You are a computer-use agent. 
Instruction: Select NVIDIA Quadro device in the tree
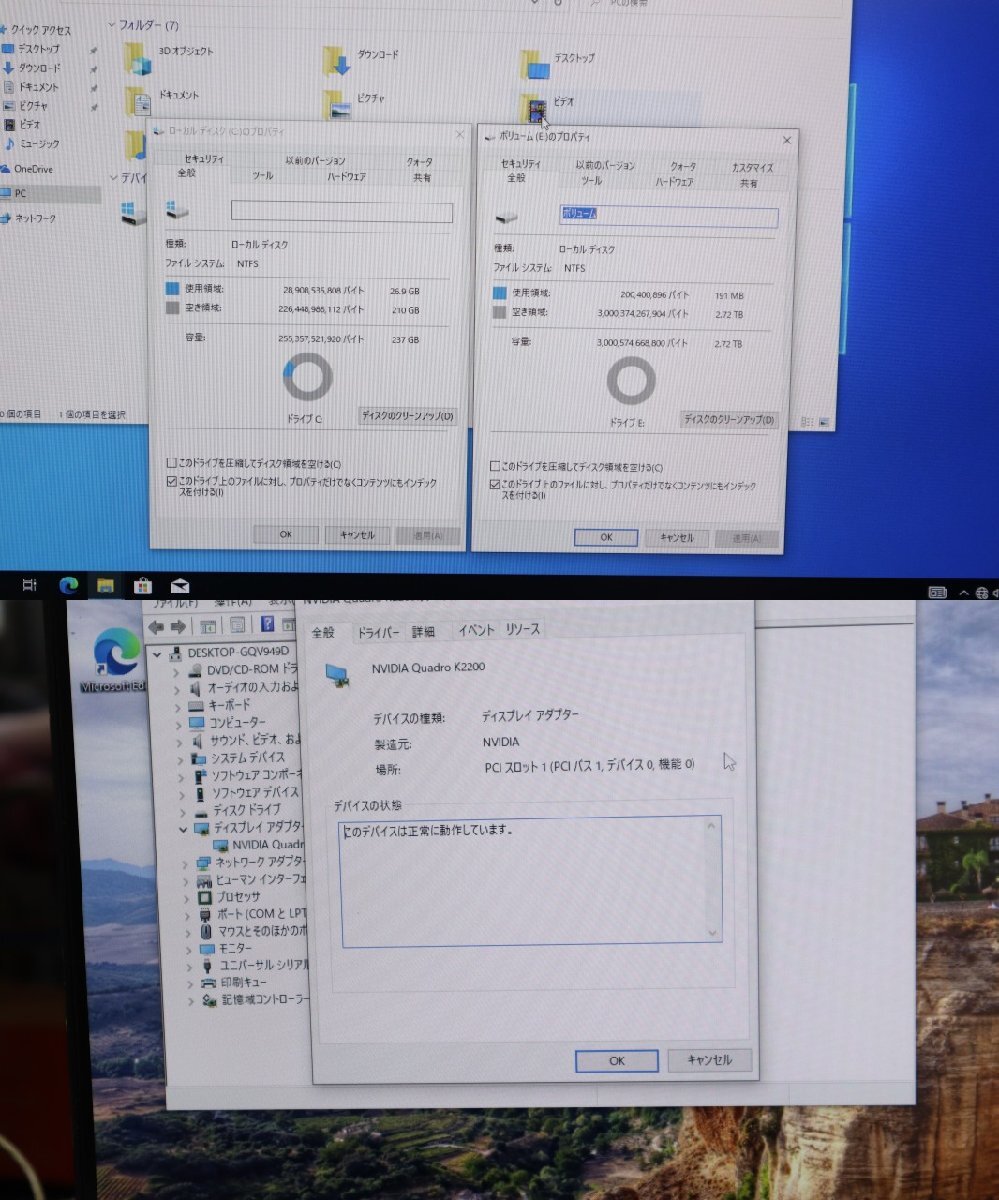coord(260,845)
